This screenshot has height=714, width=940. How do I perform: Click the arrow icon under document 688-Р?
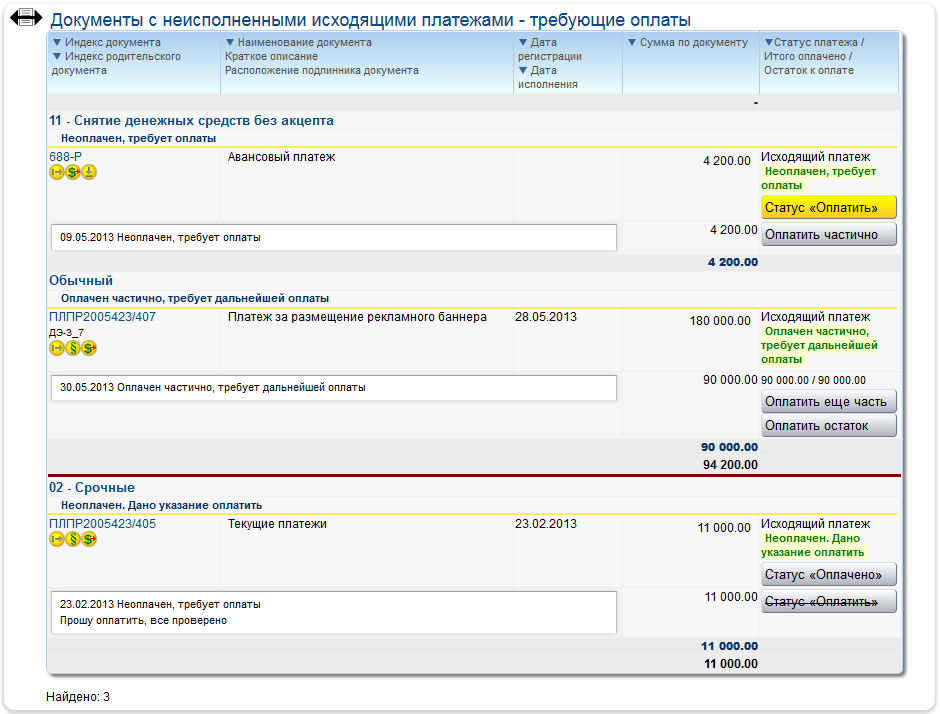click(57, 173)
